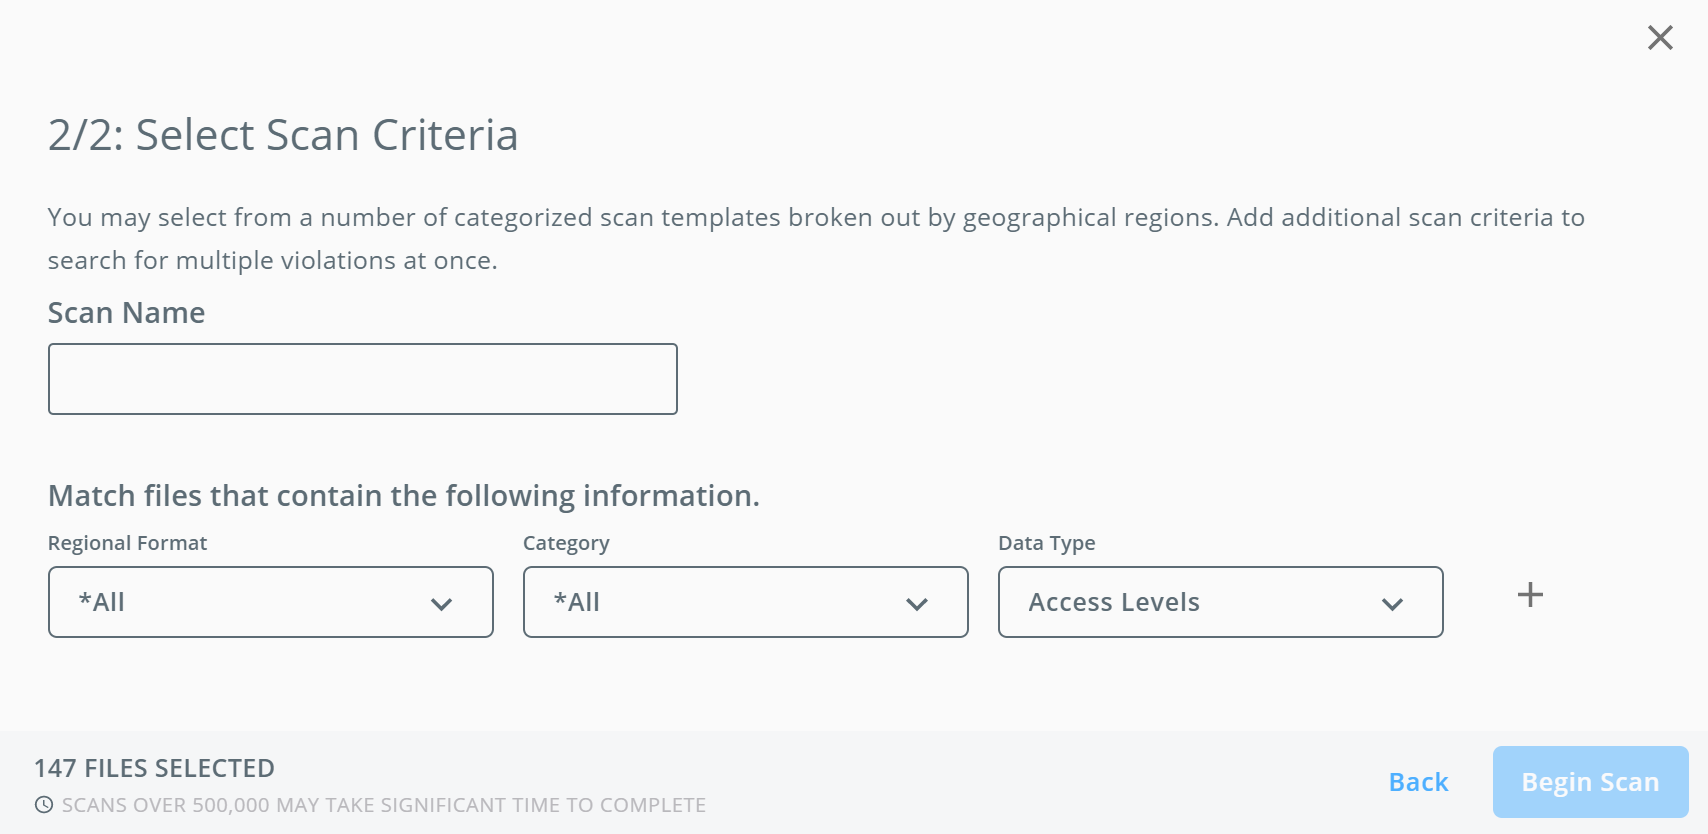Open the Access Levels Data Type dropdown
This screenshot has width=1708, height=834.
(1221, 602)
